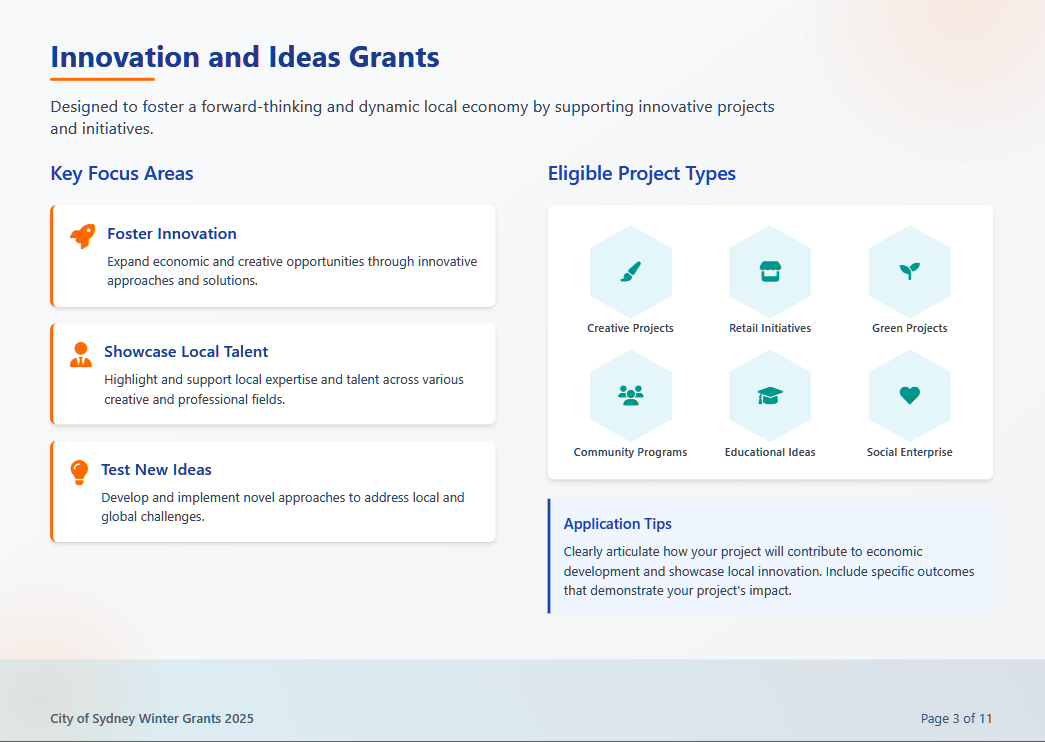This screenshot has height=742, width=1045.
Task: Select the graduation cap Educational Ideas icon
Action: point(770,395)
